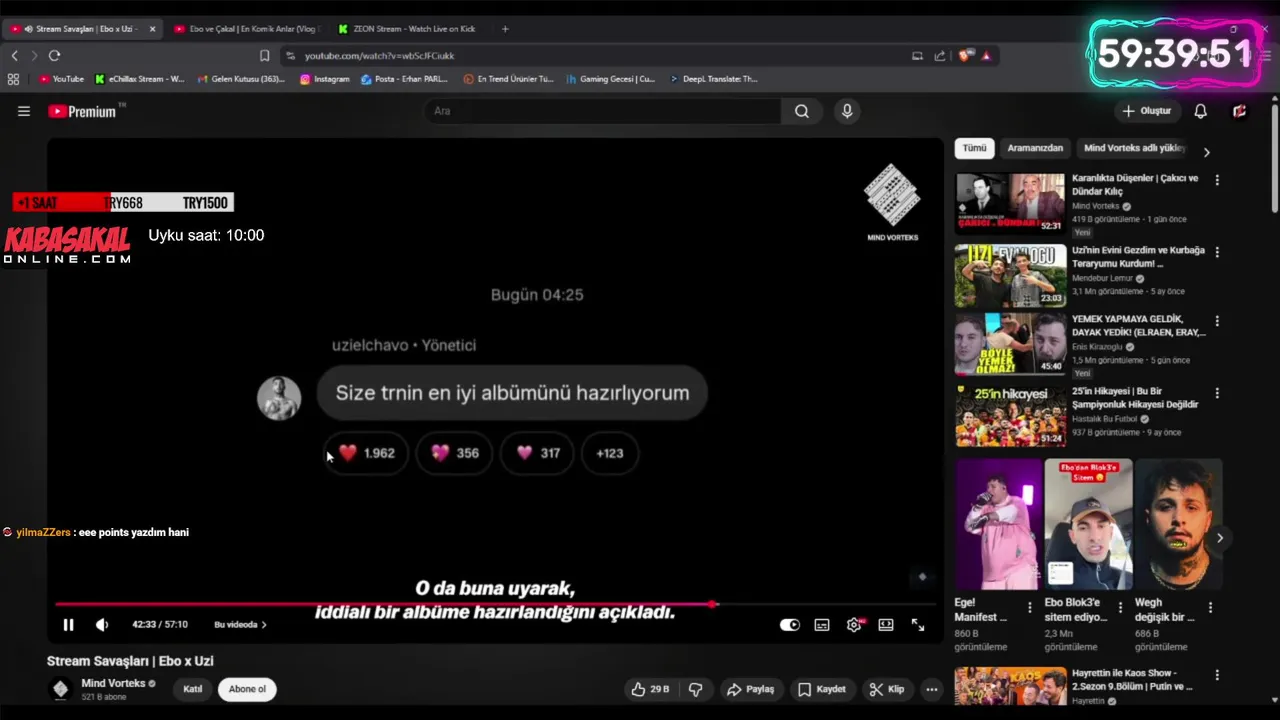Share the video via 'Paylaş'
Screen dimensions: 1280x720
[751, 689]
